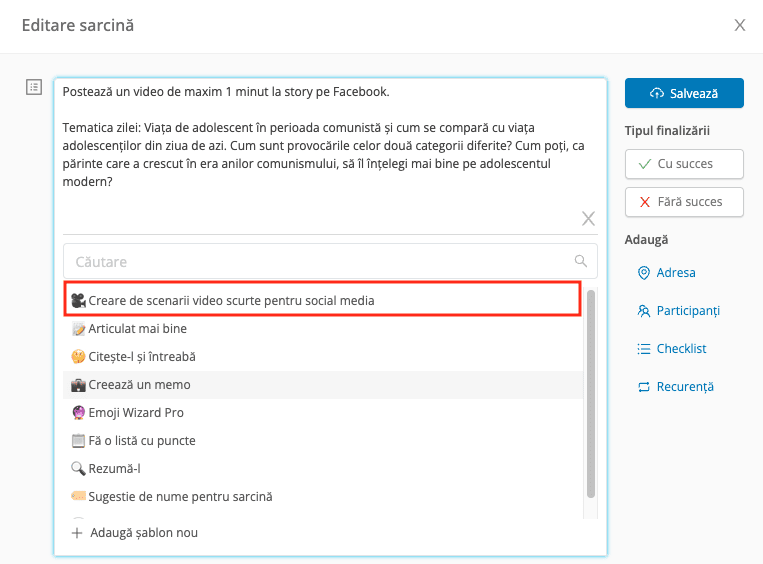
Task: Select Creare de scenarii video scurte template
Action: [x=323, y=300]
